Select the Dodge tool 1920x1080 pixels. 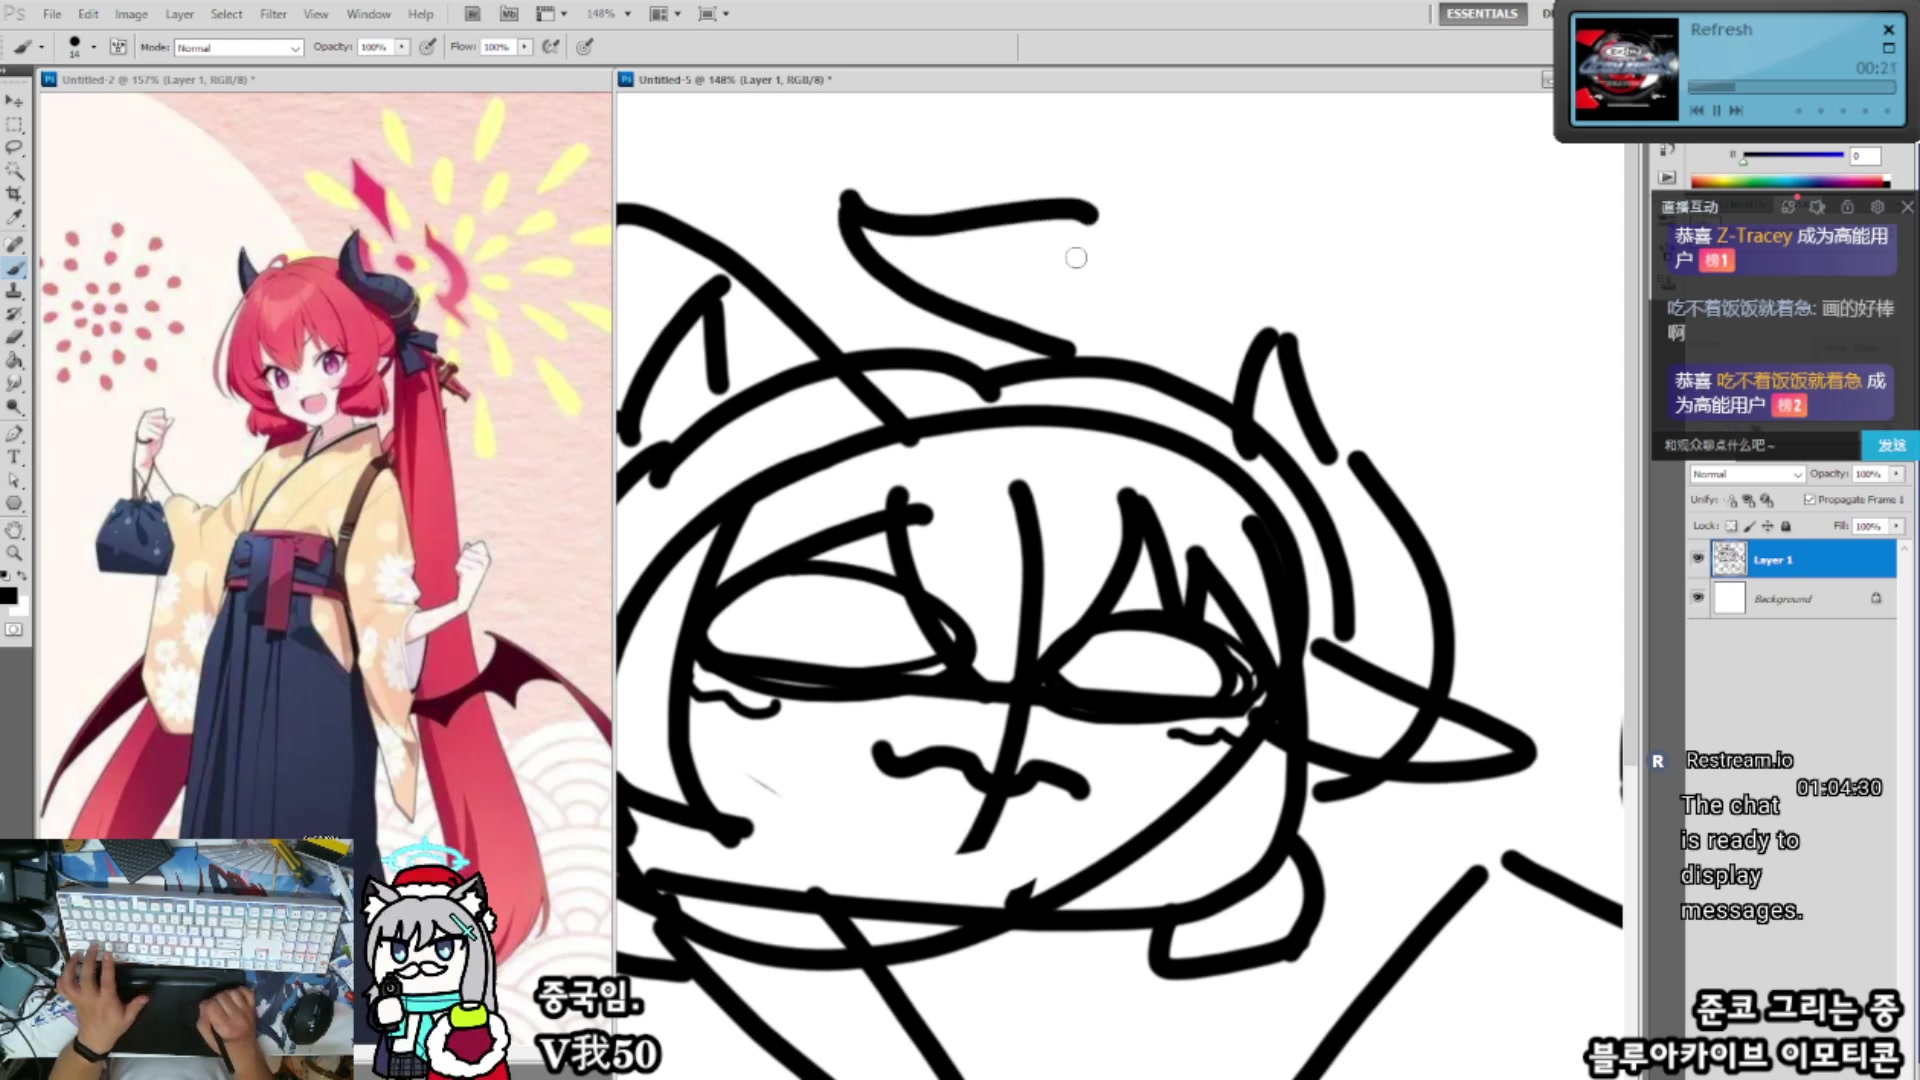coord(14,407)
